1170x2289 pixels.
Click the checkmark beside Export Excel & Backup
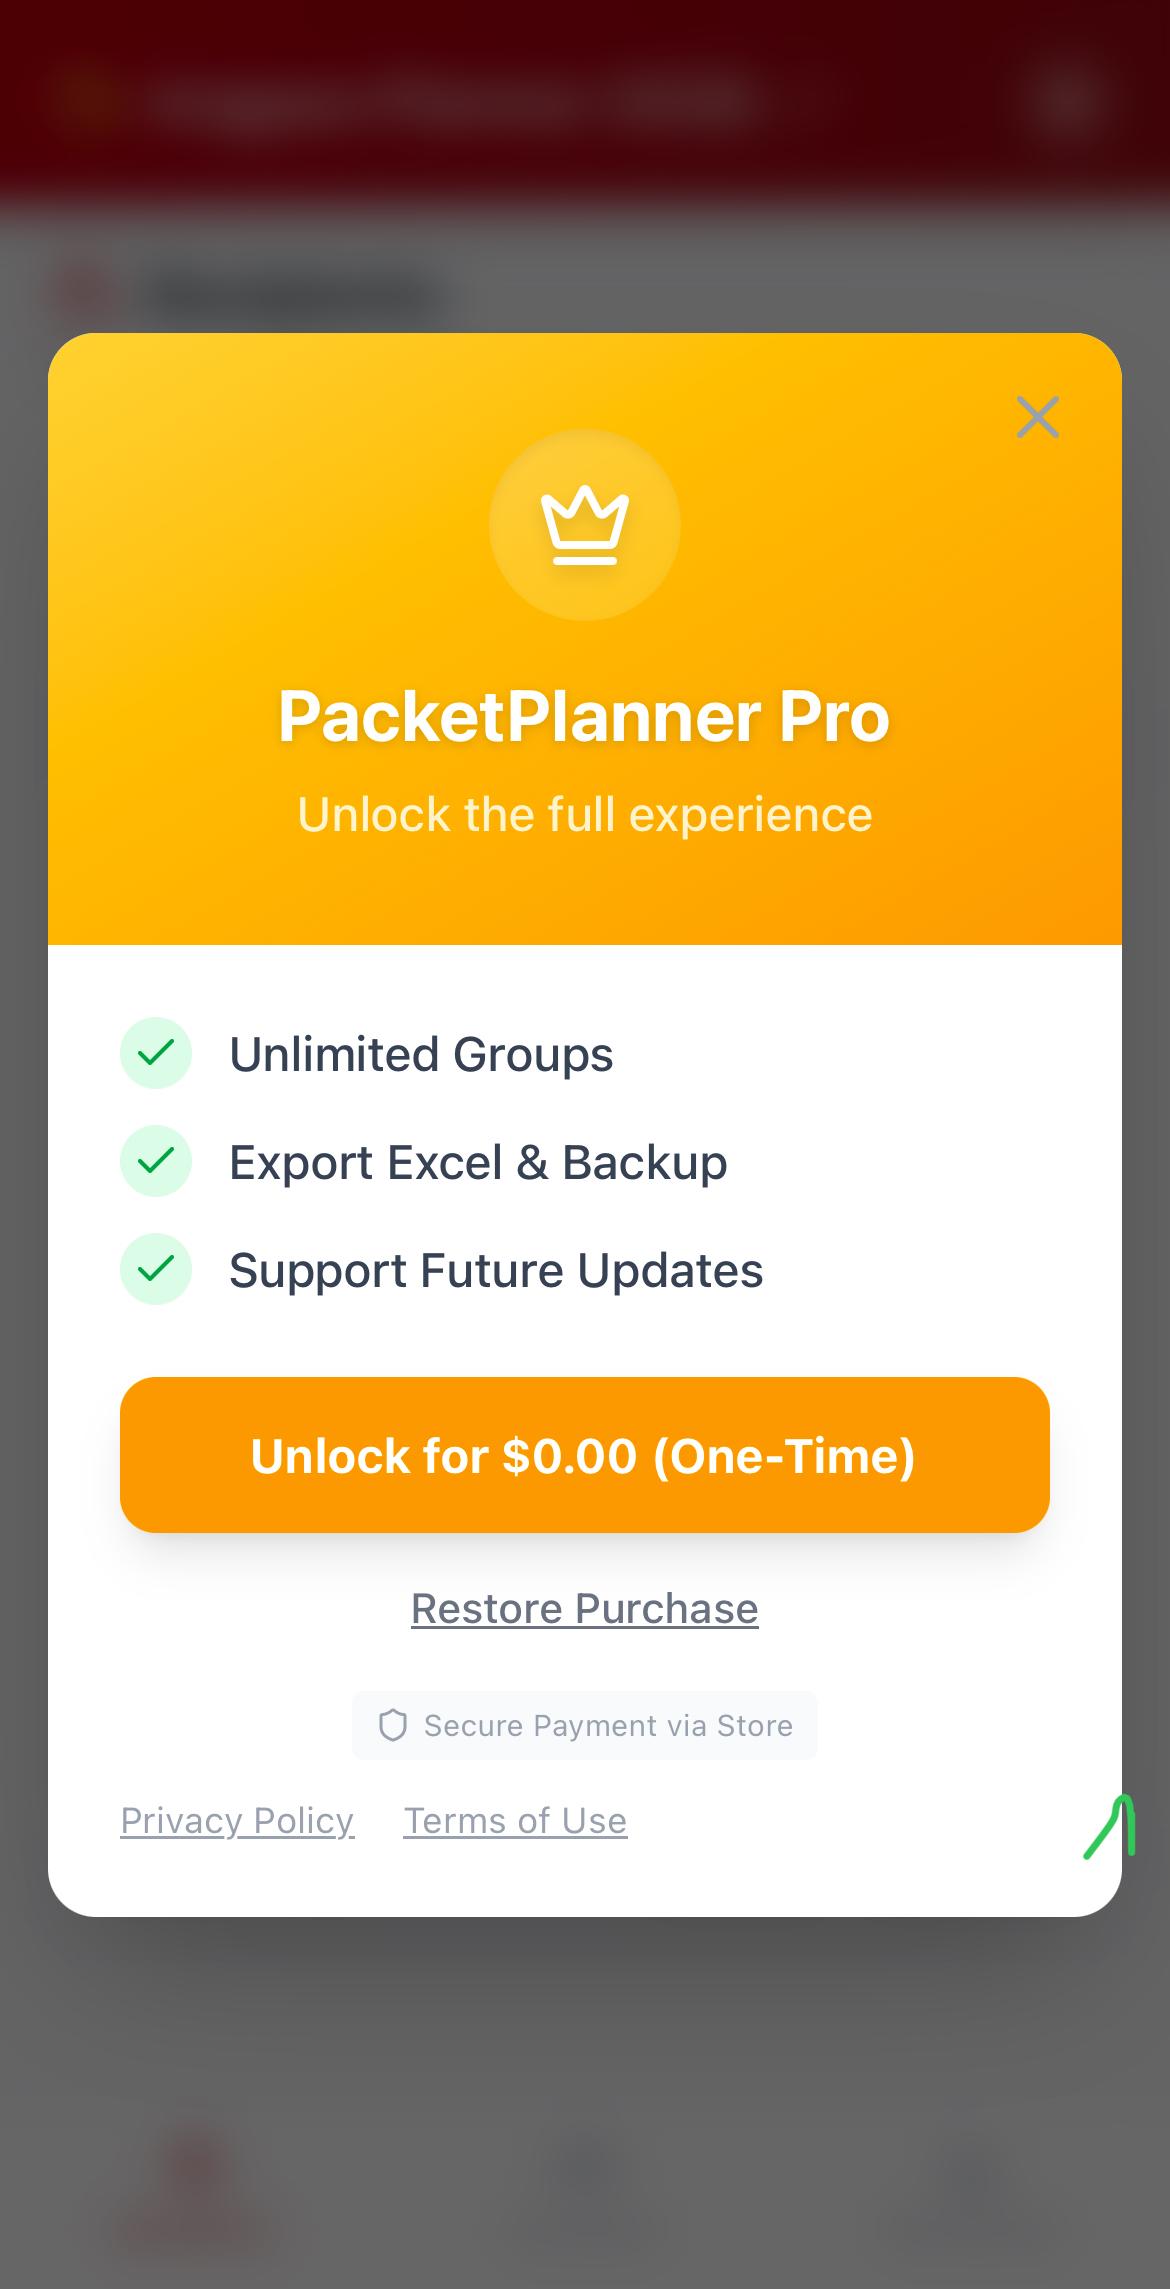[x=156, y=1161]
